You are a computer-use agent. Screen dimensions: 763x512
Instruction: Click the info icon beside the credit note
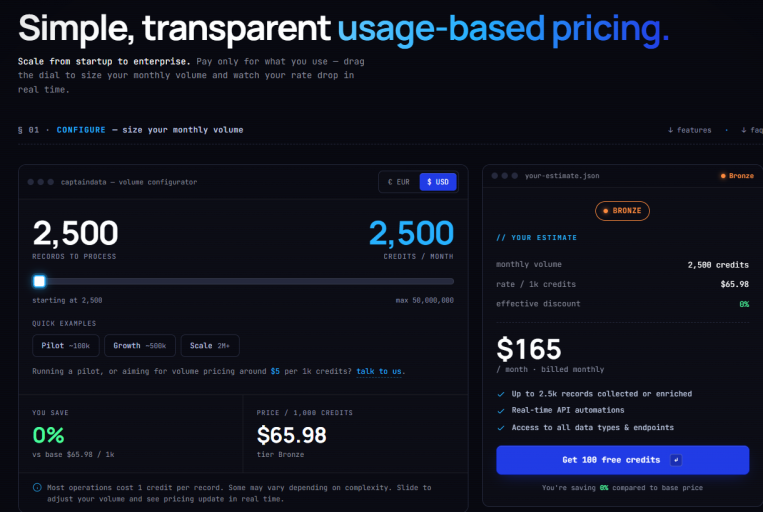(37, 487)
